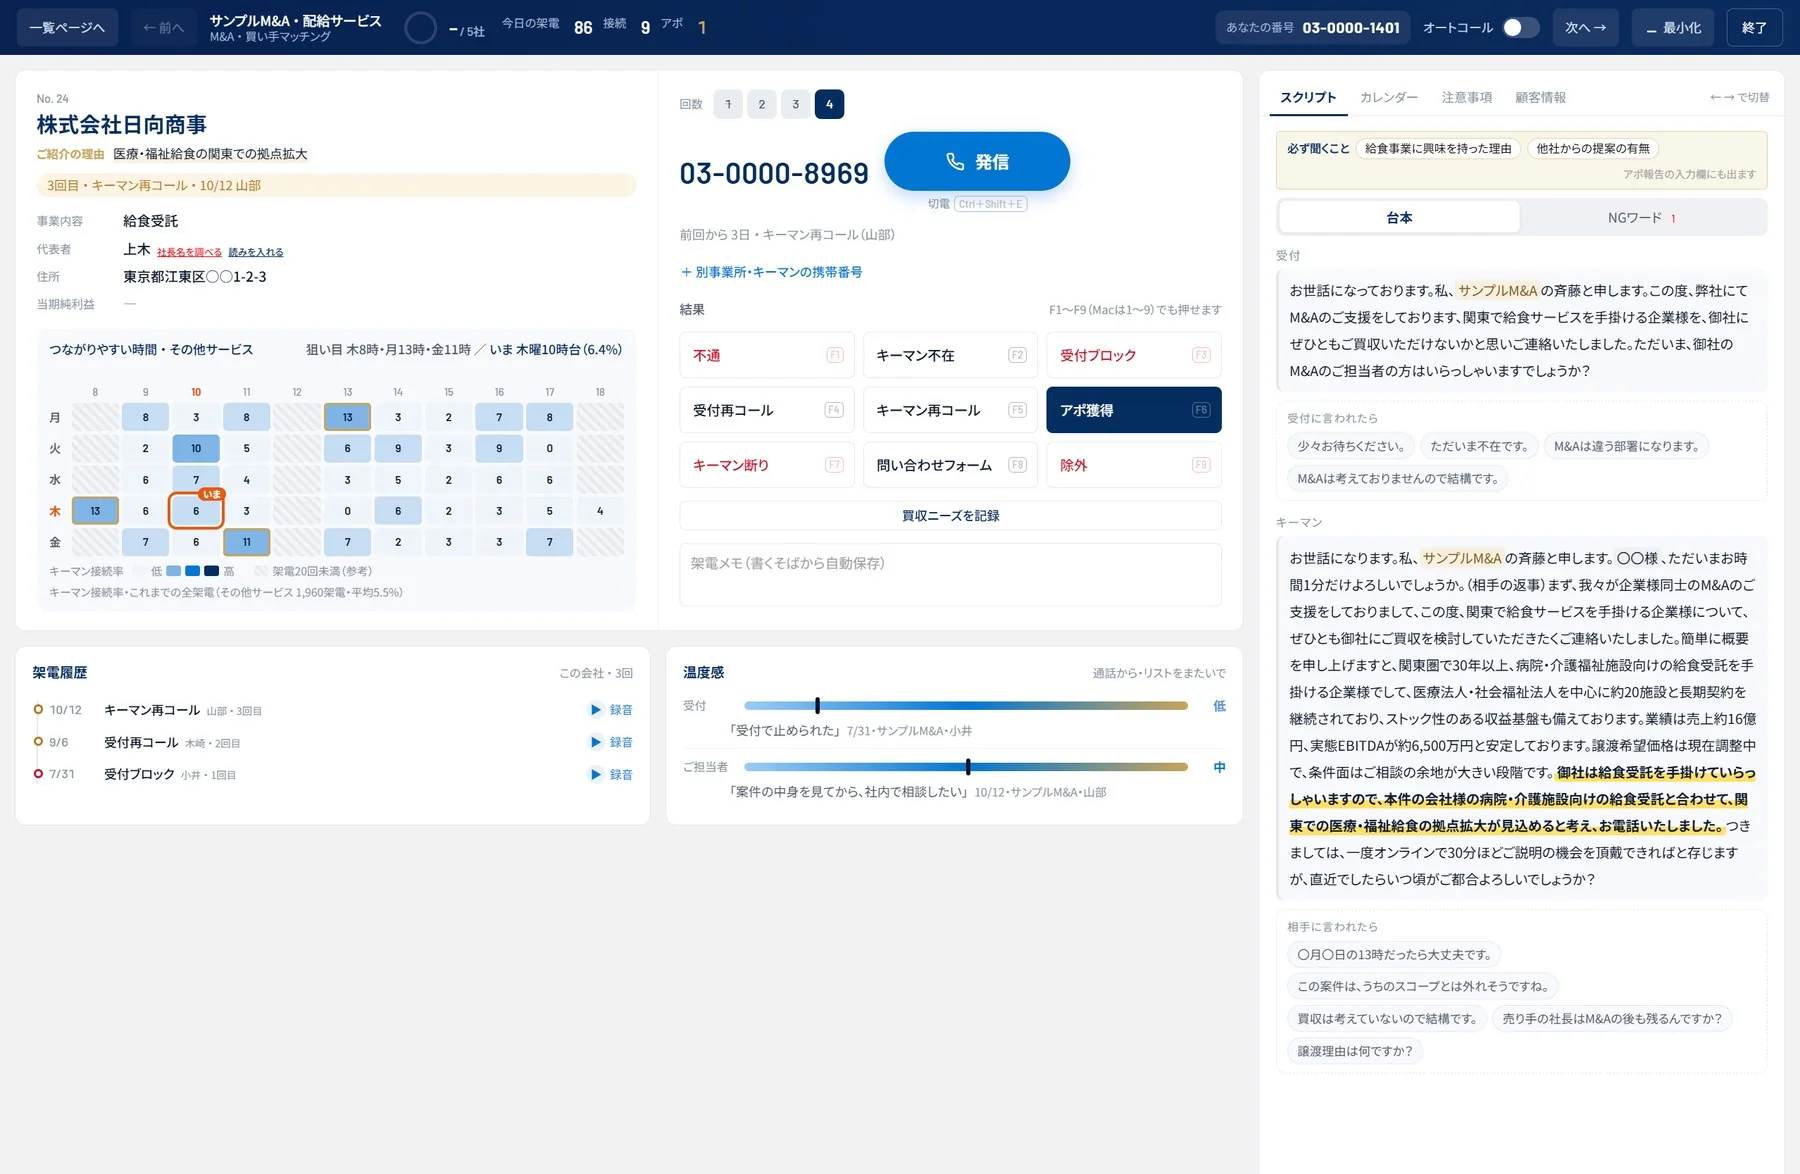Adjust the ご担当者 temperature slider
This screenshot has width=1800, height=1174.
click(x=966, y=767)
